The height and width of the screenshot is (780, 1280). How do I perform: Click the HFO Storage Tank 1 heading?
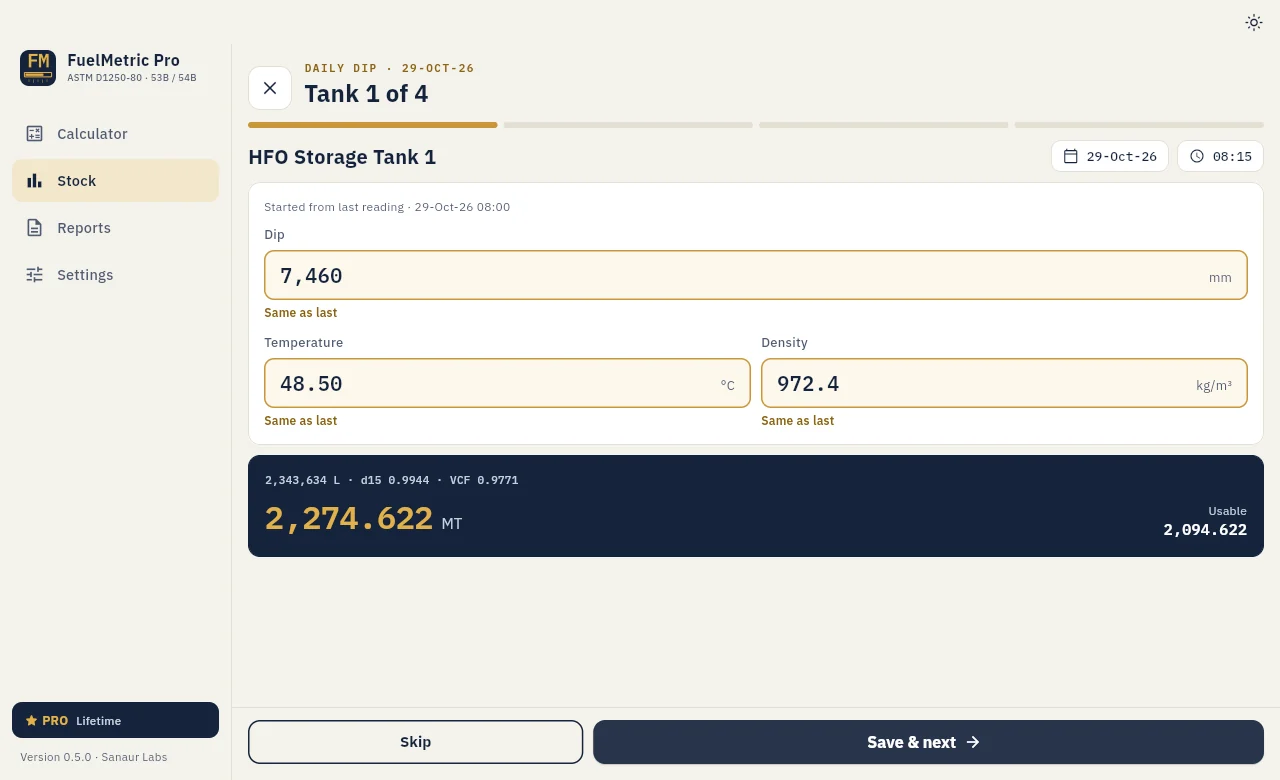click(342, 157)
